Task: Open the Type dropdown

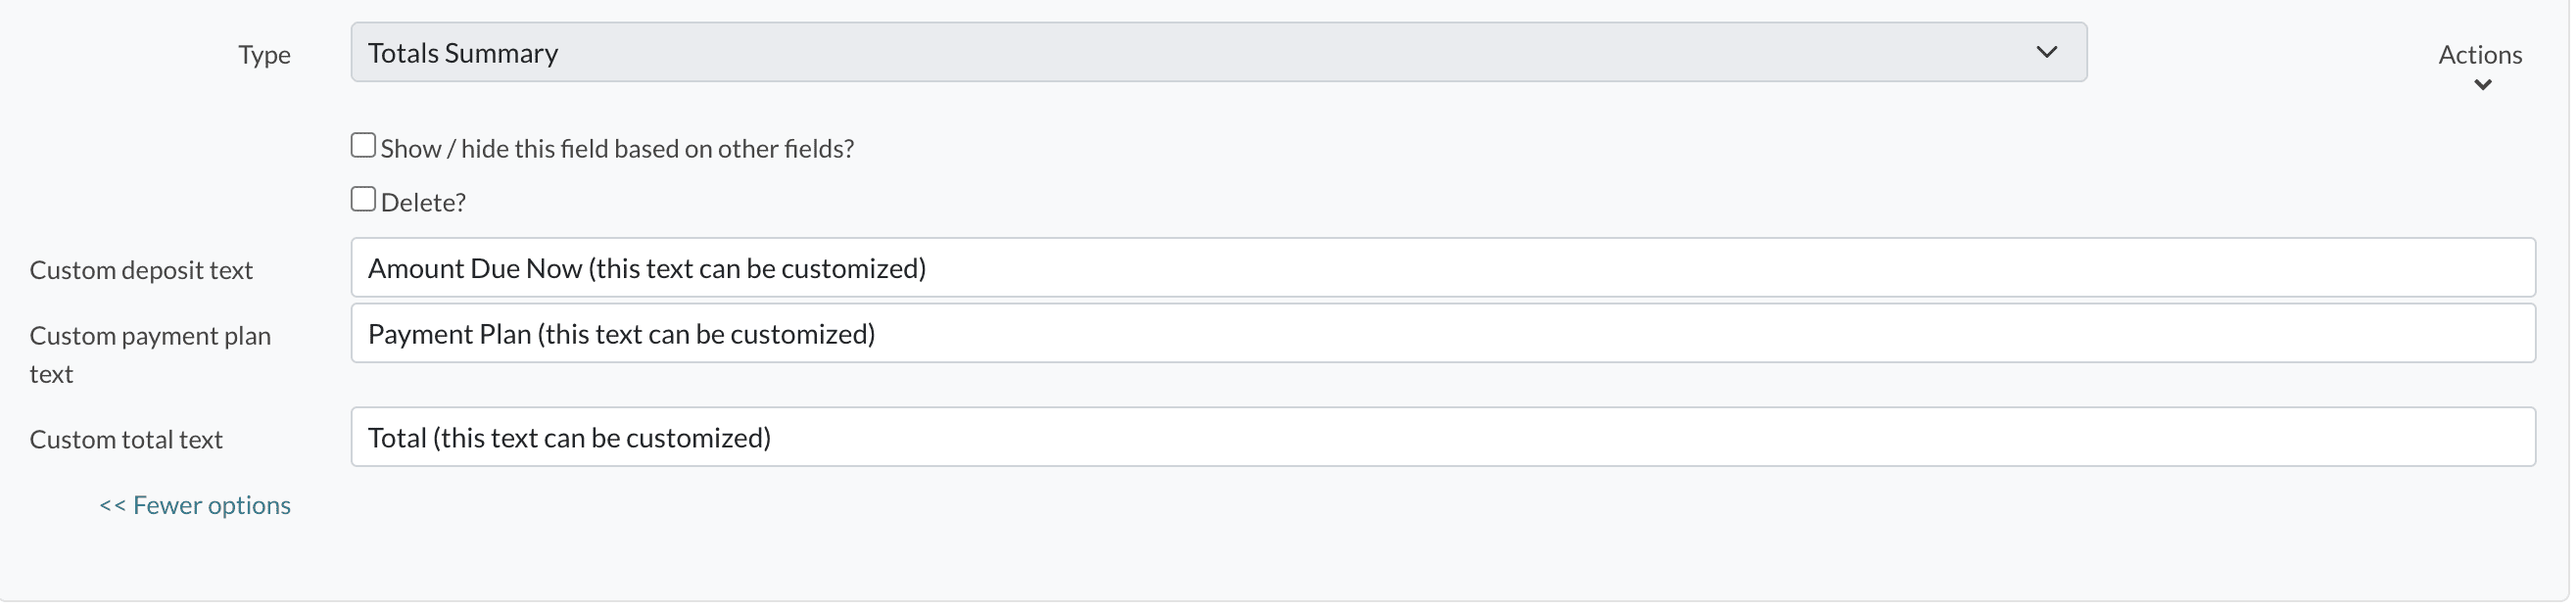Action: coord(1217,53)
